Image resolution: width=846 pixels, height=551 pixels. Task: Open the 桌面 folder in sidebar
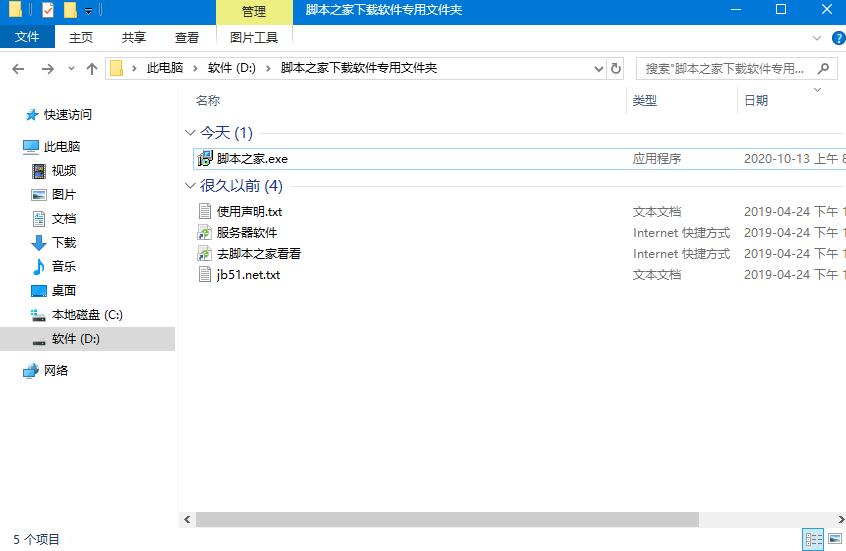pos(64,290)
